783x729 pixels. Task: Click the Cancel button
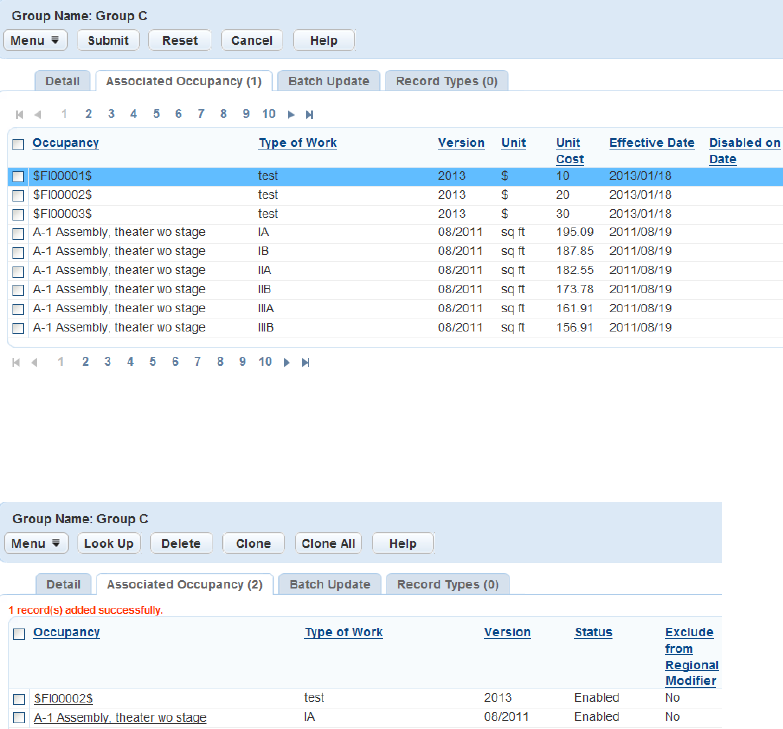252,40
